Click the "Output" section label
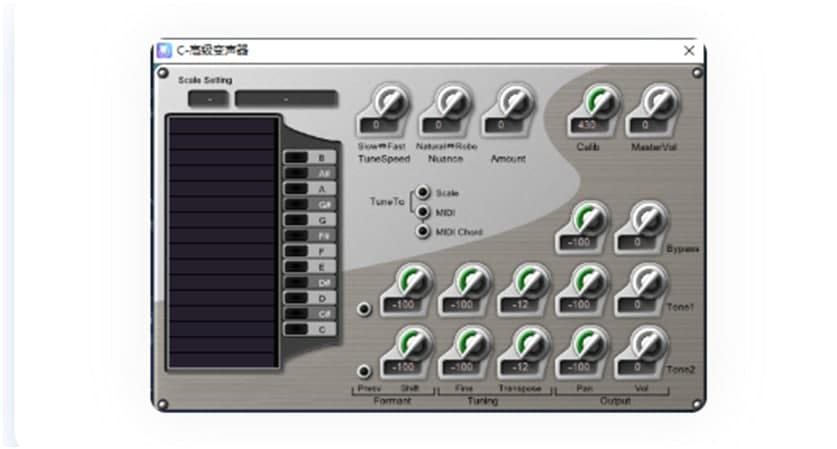 pyautogui.click(x=615, y=401)
